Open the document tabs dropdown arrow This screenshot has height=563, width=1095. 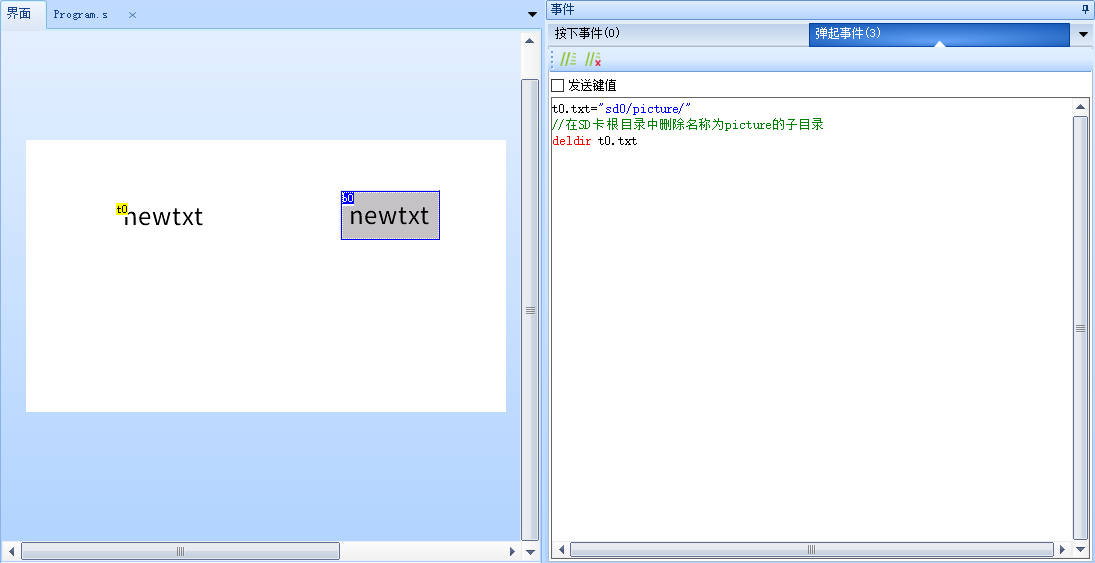pos(532,14)
